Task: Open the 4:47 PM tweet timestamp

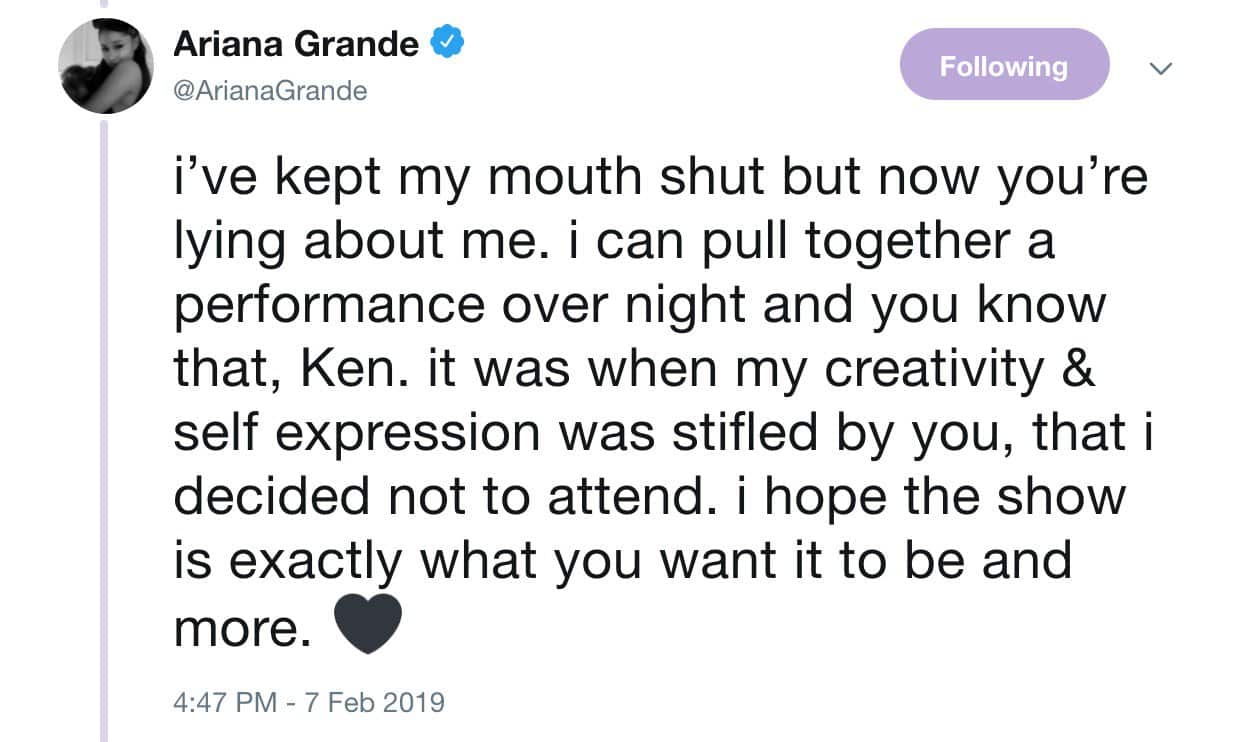Action: 225,701
